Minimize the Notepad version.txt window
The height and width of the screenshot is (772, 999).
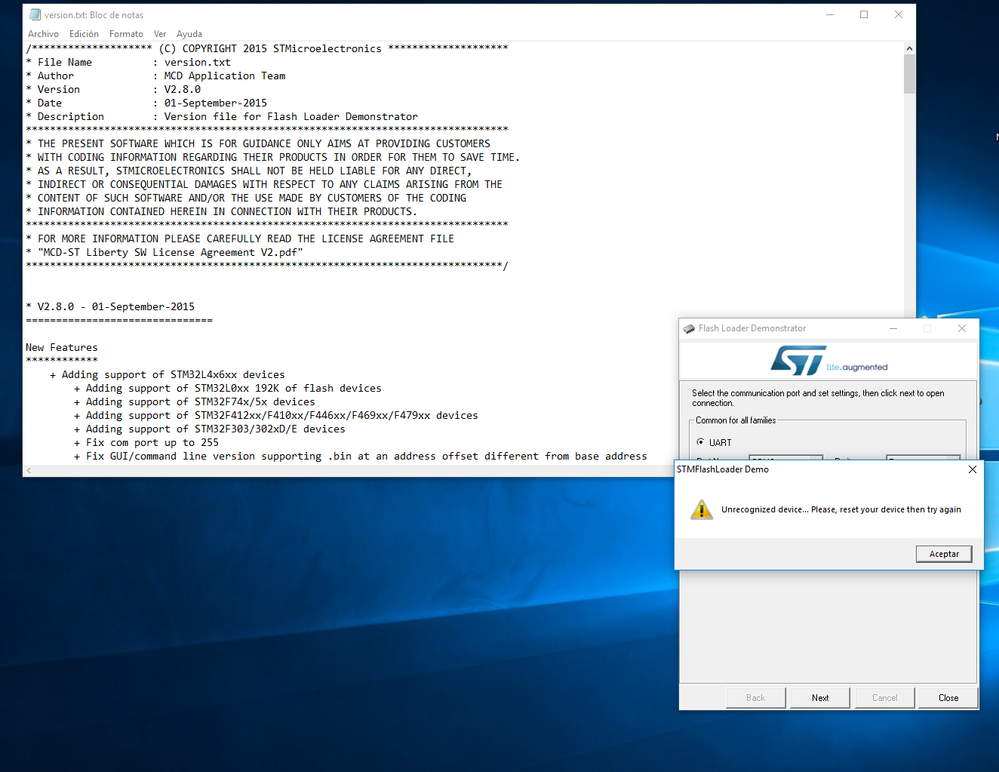click(830, 15)
